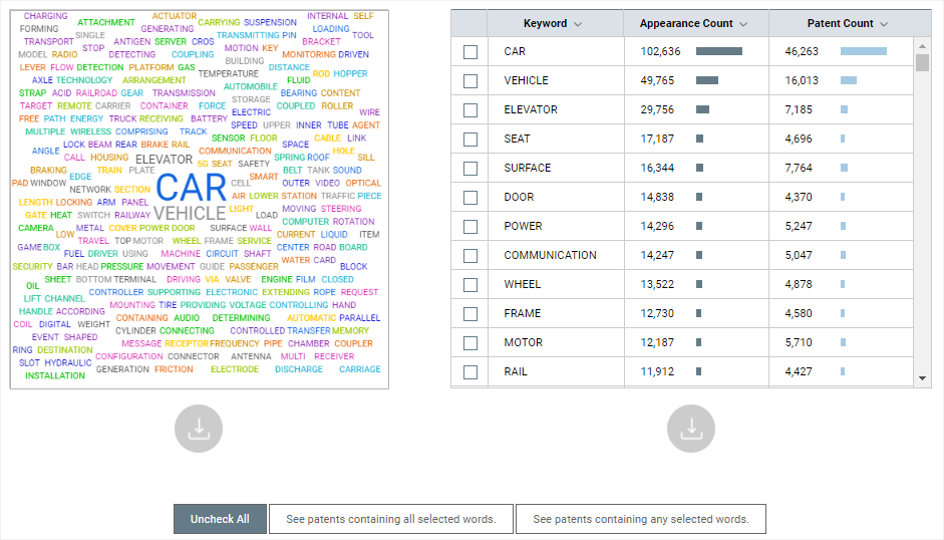Click the scroll up arrow of table

click(922, 45)
